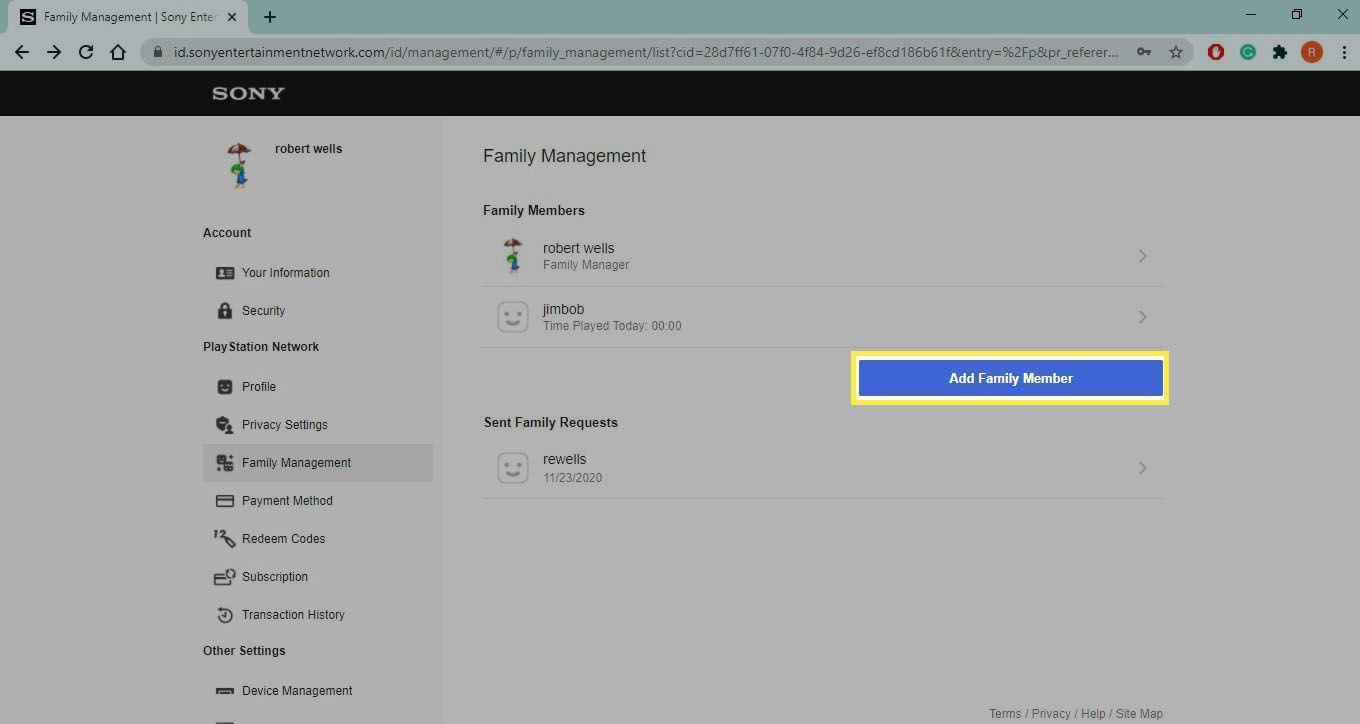
Task: Expand jimbob row chevron
Action: [x=1143, y=317]
